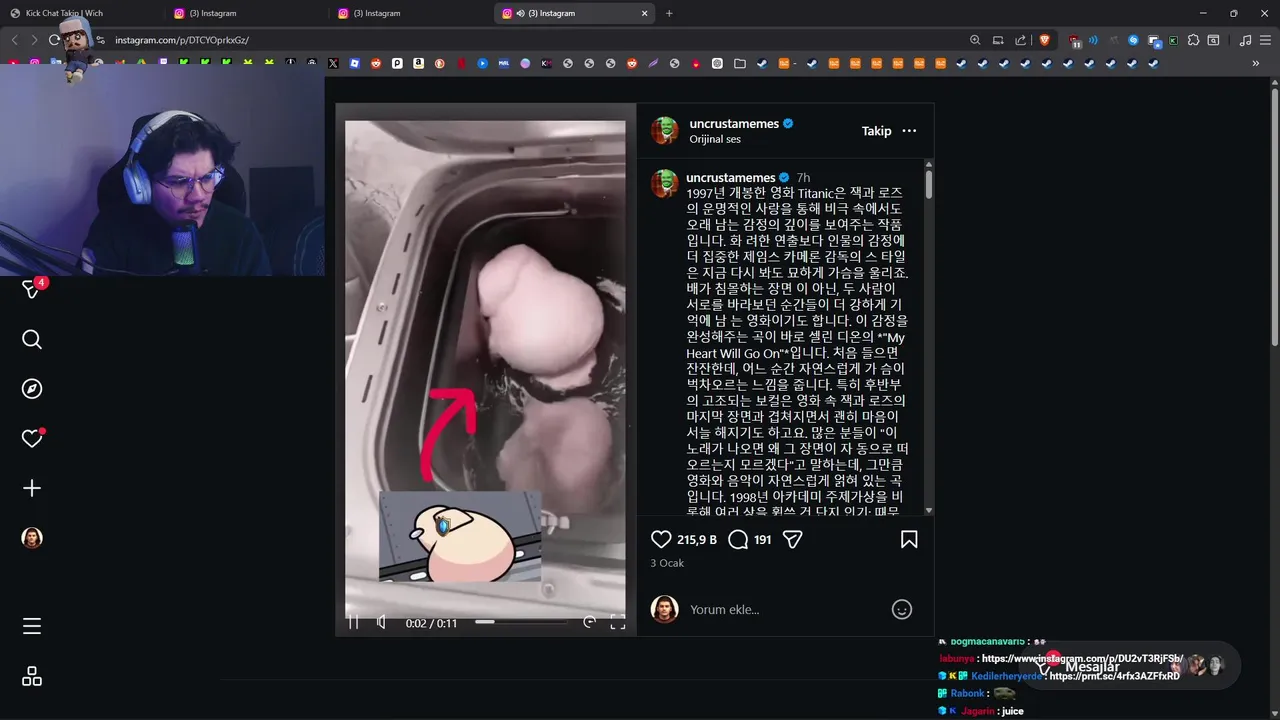
Task: Open the Explore compass icon
Action: [x=32, y=389]
